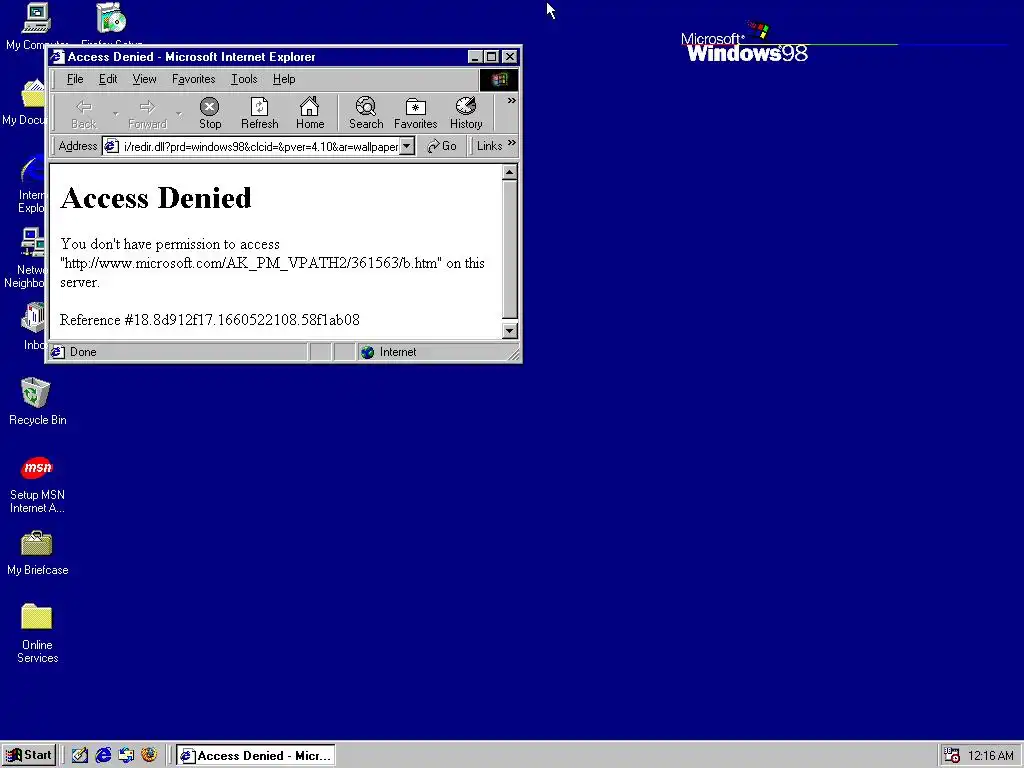Click the Task Scheduler tray icon

click(x=952, y=756)
